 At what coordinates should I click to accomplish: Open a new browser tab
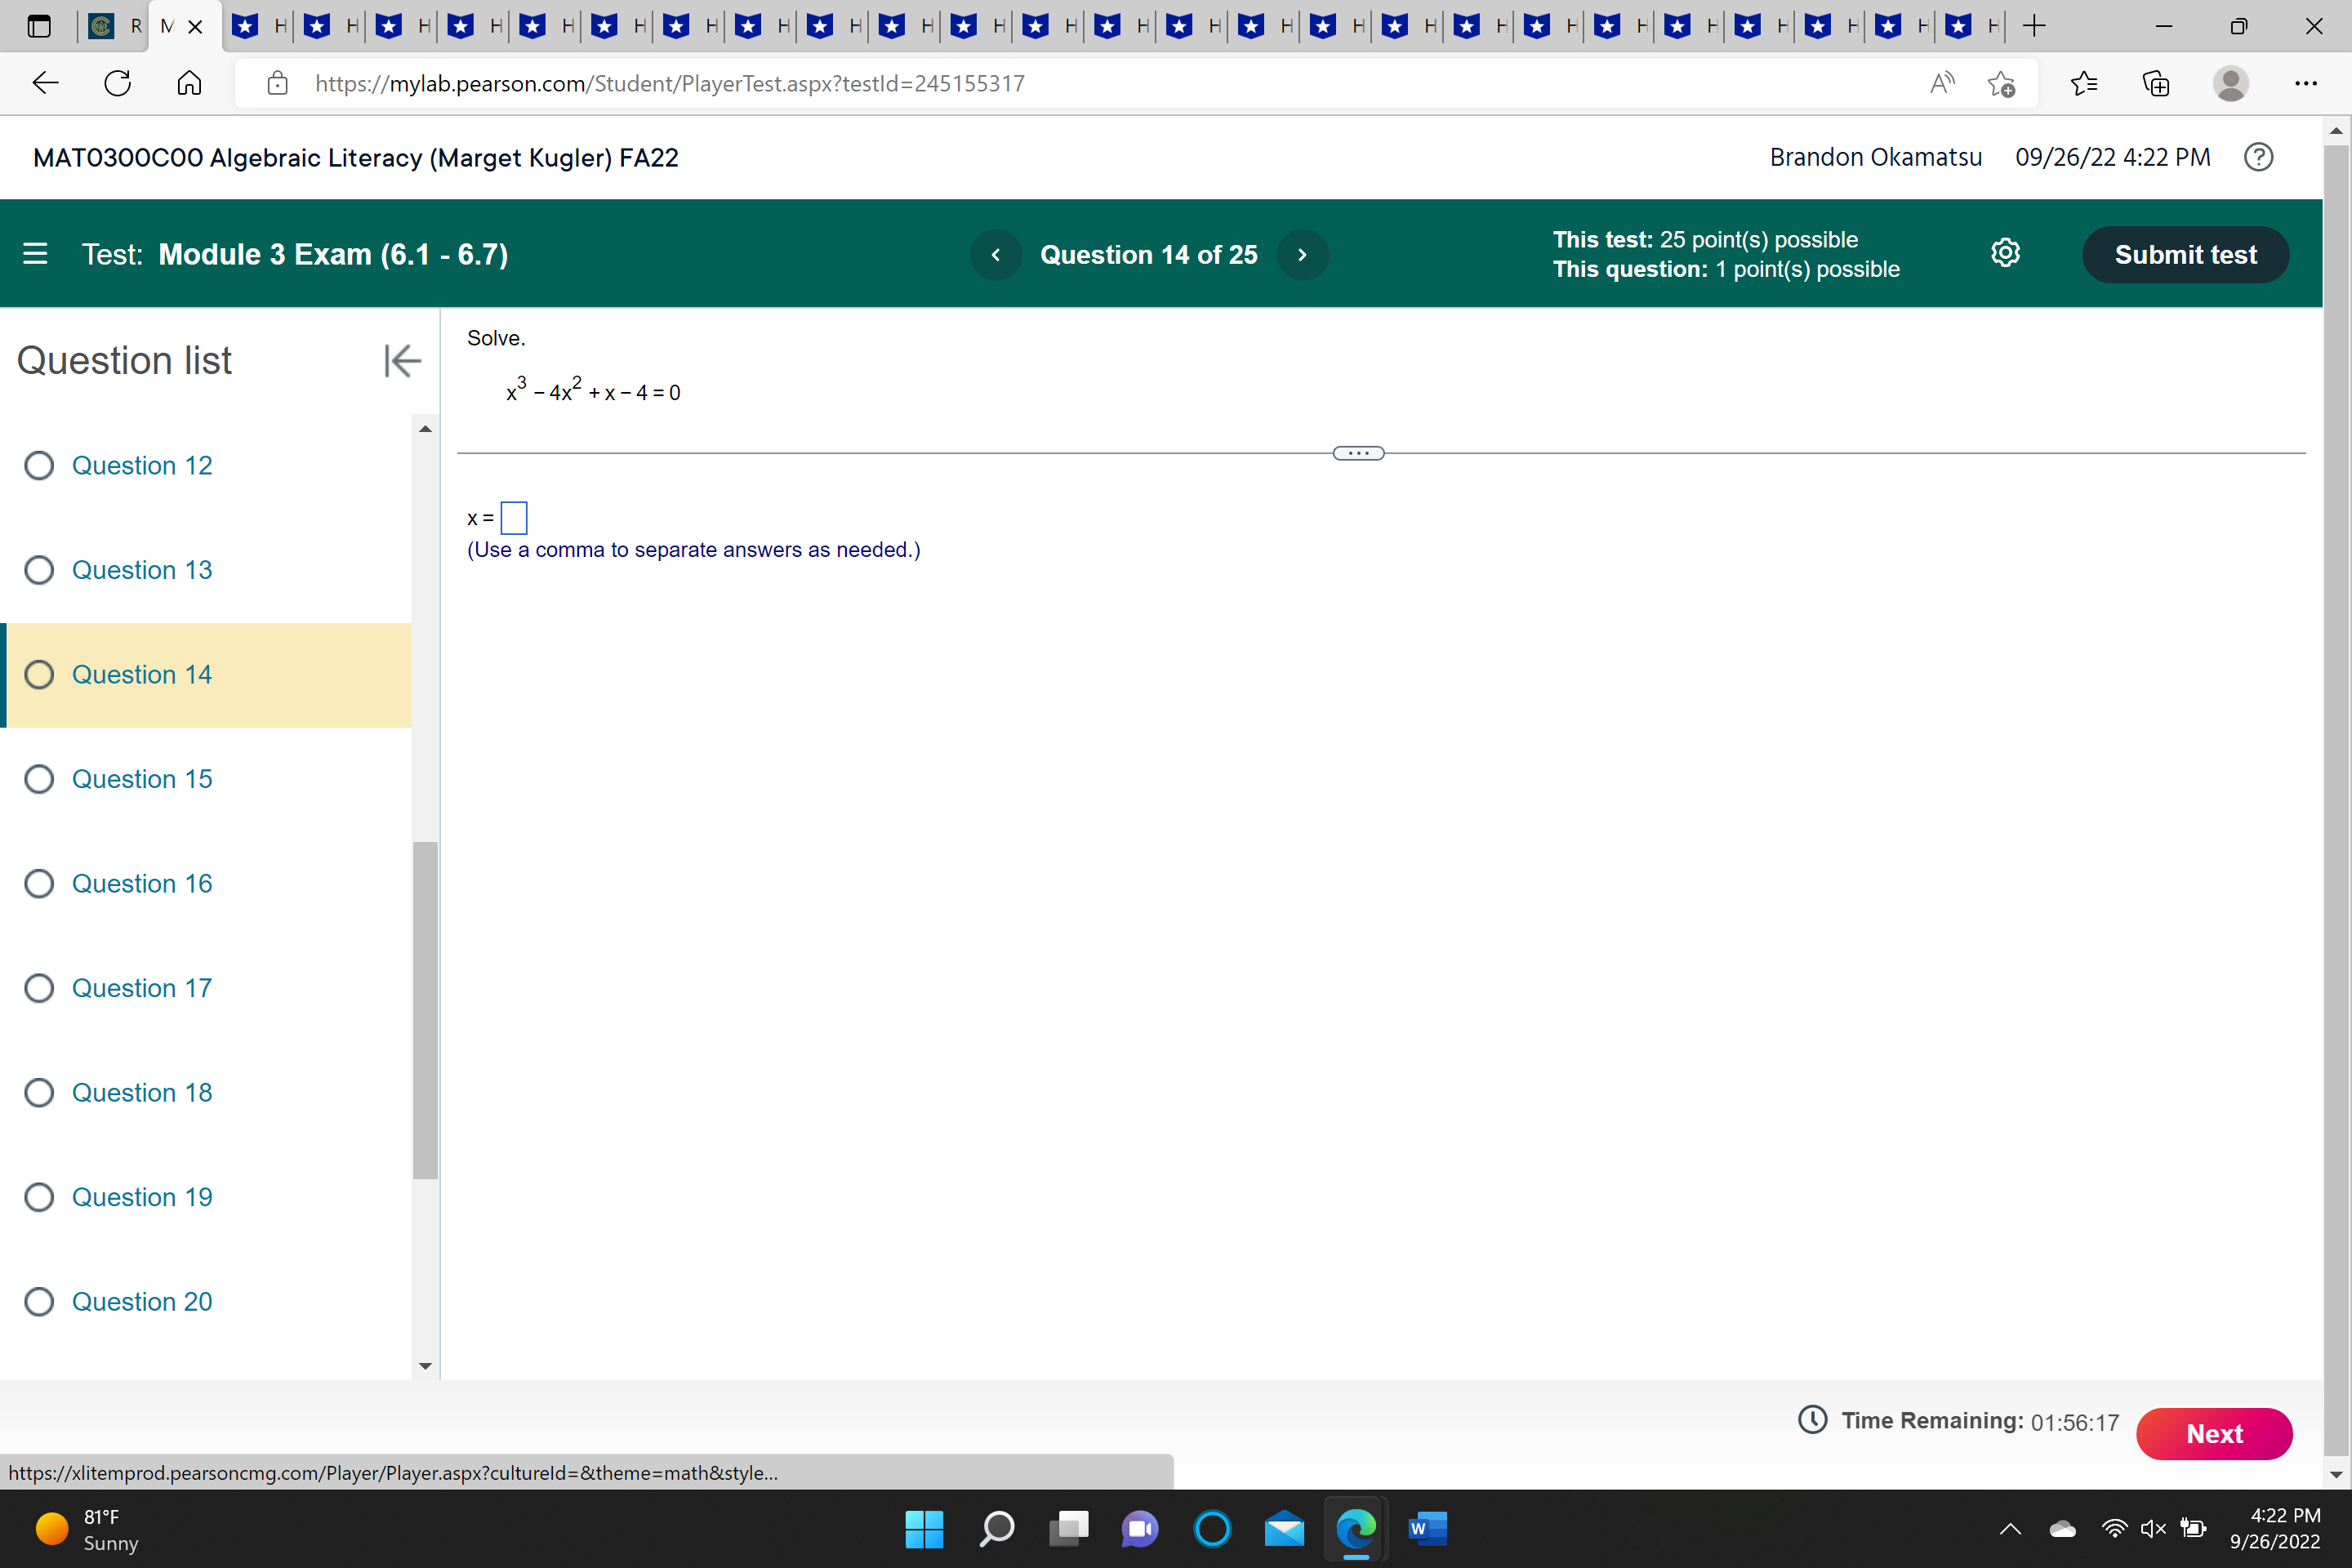[2034, 27]
